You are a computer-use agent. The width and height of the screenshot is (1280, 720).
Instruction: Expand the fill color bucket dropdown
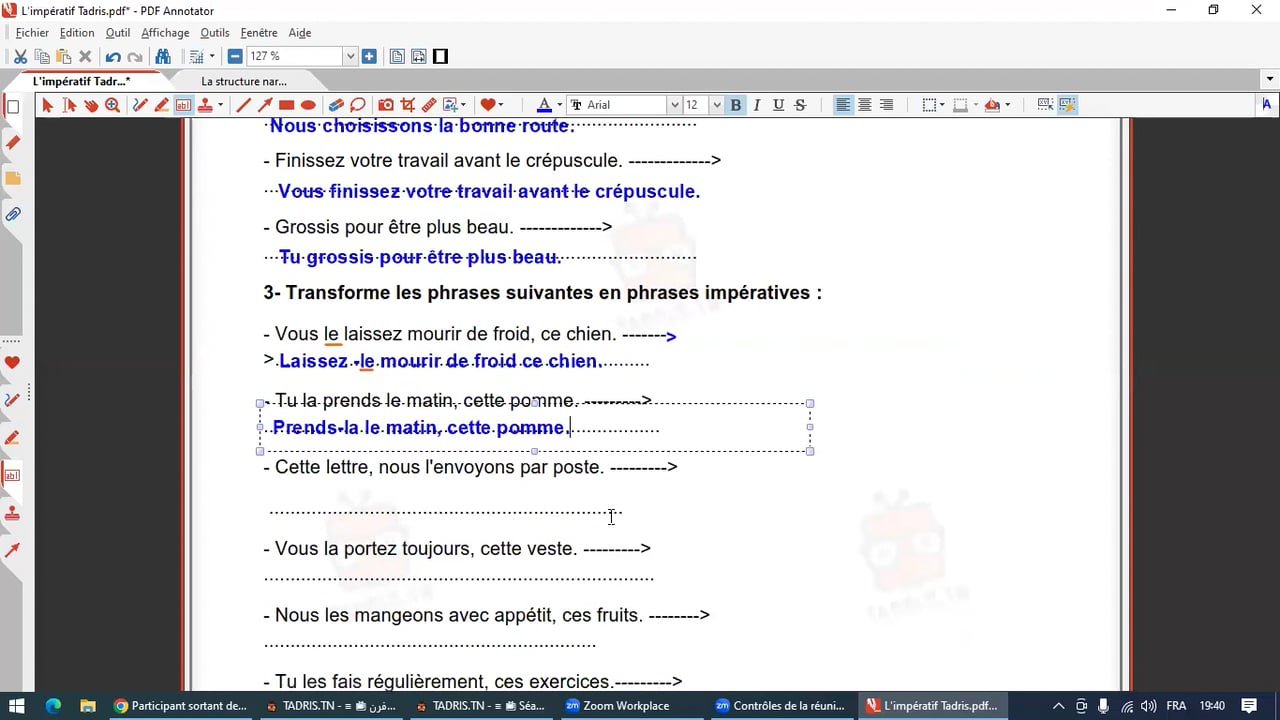[1007, 105]
